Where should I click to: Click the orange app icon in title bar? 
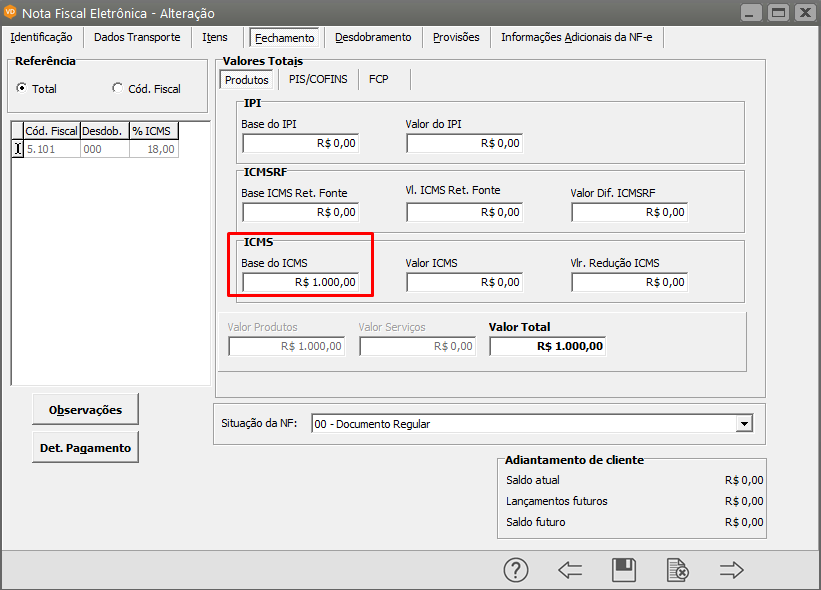pos(12,13)
